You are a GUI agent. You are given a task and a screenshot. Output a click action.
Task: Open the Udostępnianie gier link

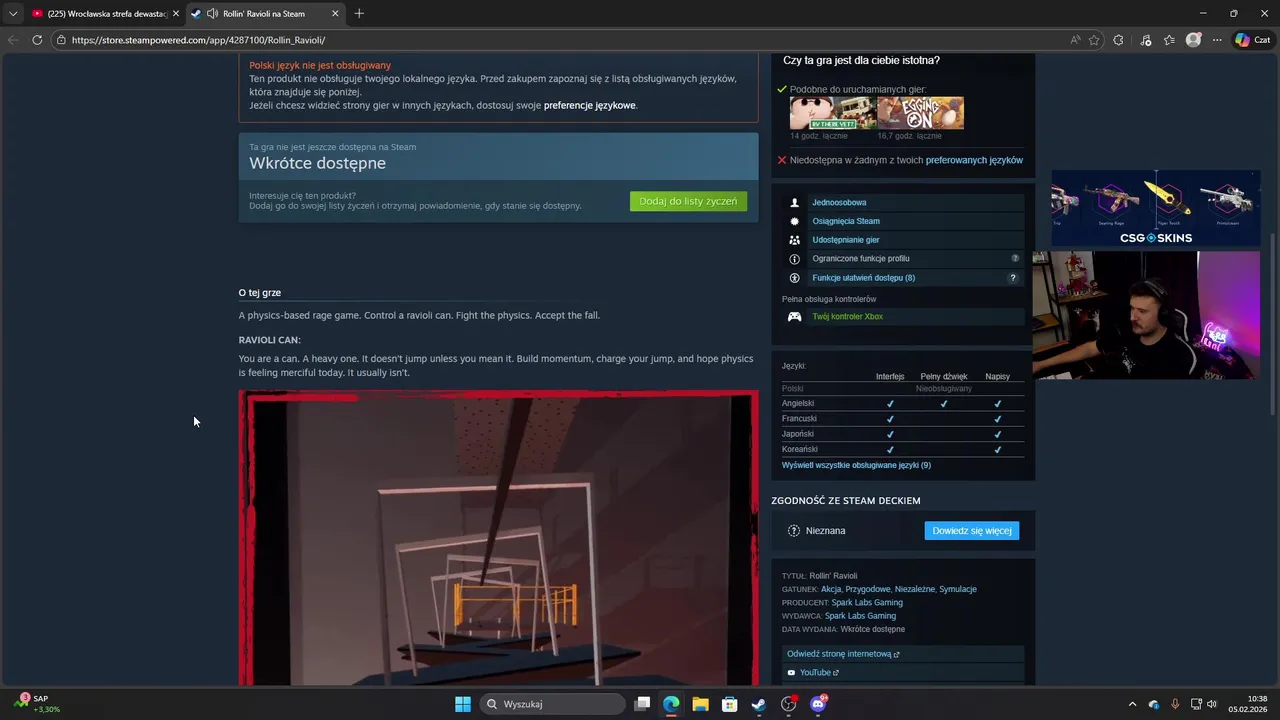point(846,240)
